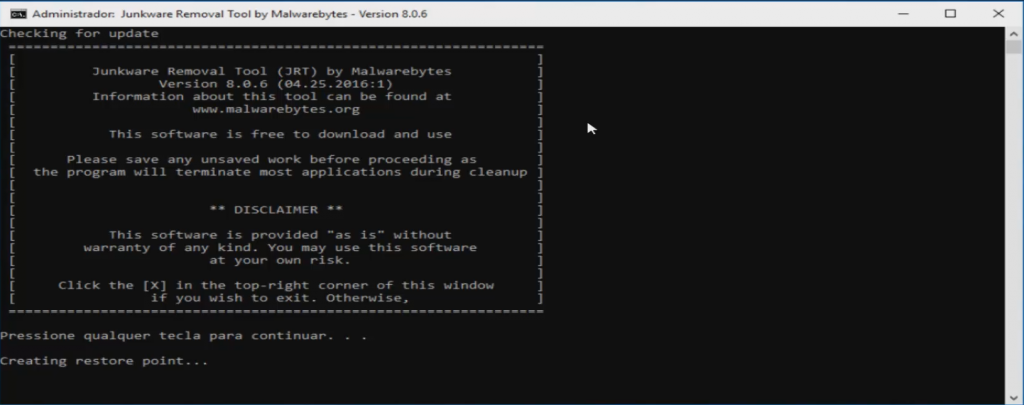Click the 'Junkware Removal Tool (JRT) by Malwarebytes' heading

[272, 71]
